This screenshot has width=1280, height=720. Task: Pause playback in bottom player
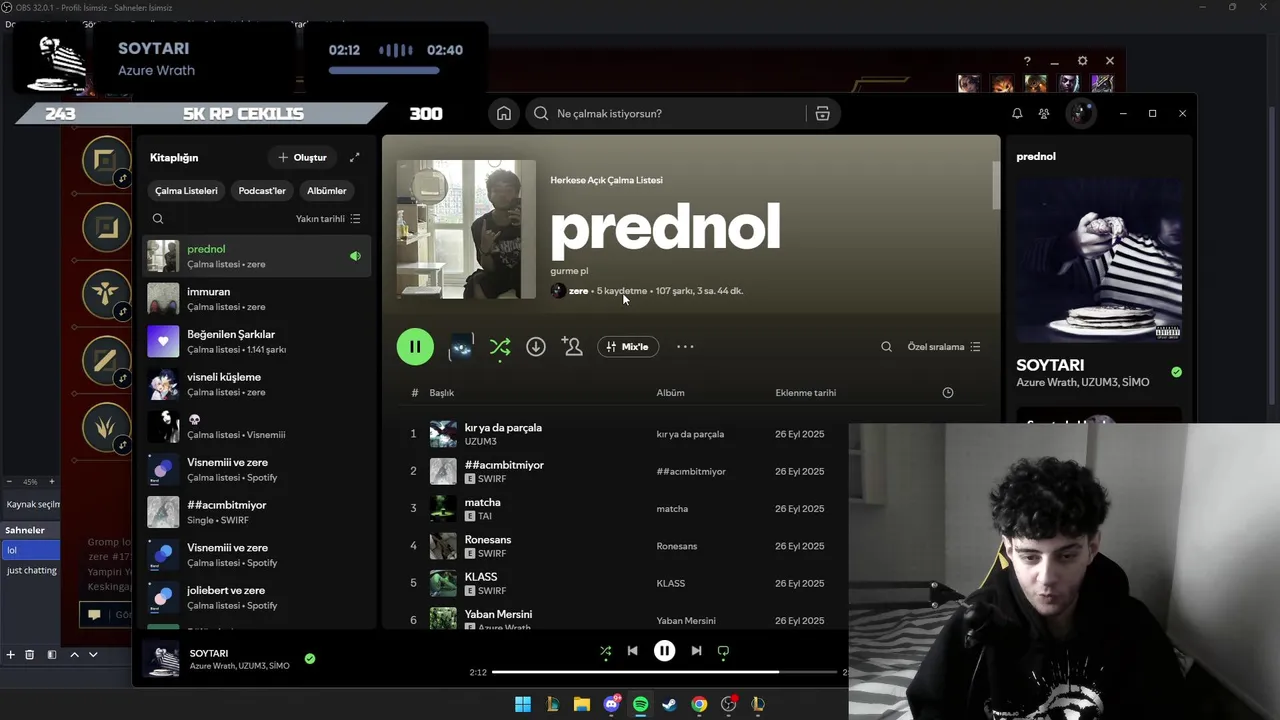click(x=664, y=651)
